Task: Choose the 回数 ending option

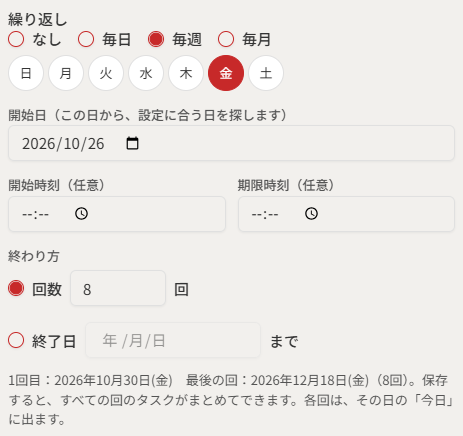Action: [16, 288]
